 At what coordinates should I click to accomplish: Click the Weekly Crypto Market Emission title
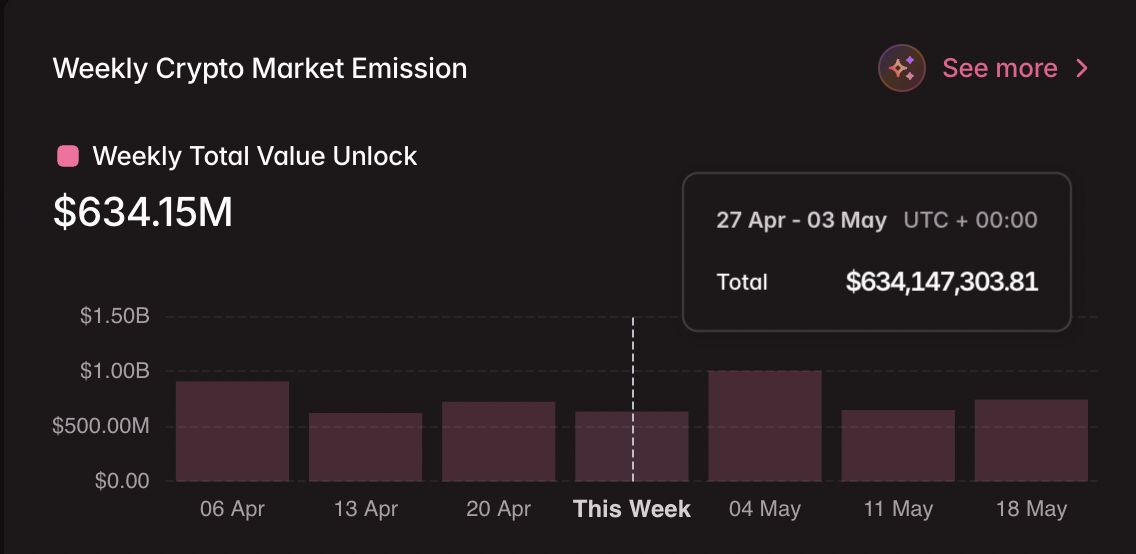pos(259,69)
